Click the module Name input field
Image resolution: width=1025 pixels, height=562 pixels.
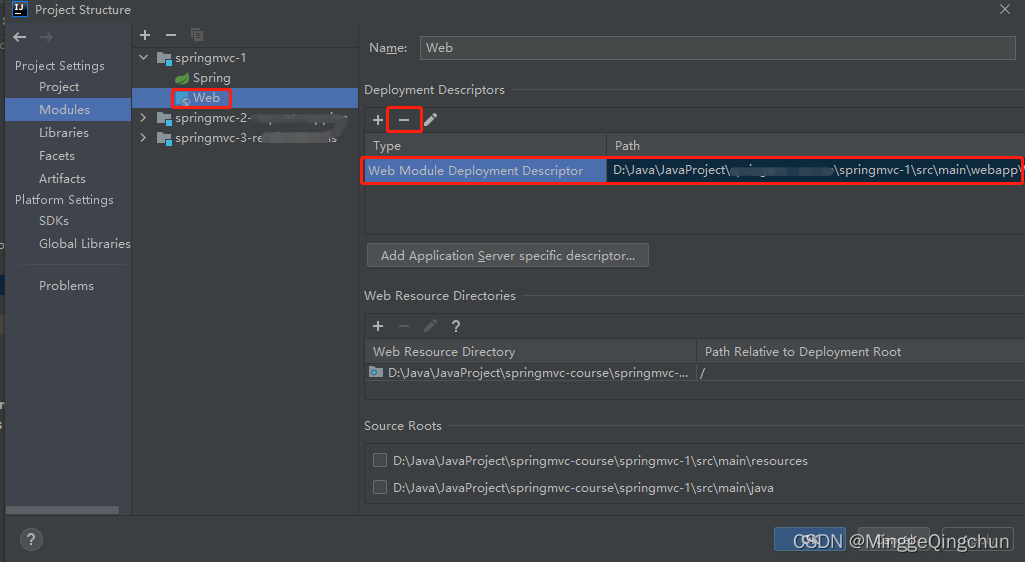point(717,48)
